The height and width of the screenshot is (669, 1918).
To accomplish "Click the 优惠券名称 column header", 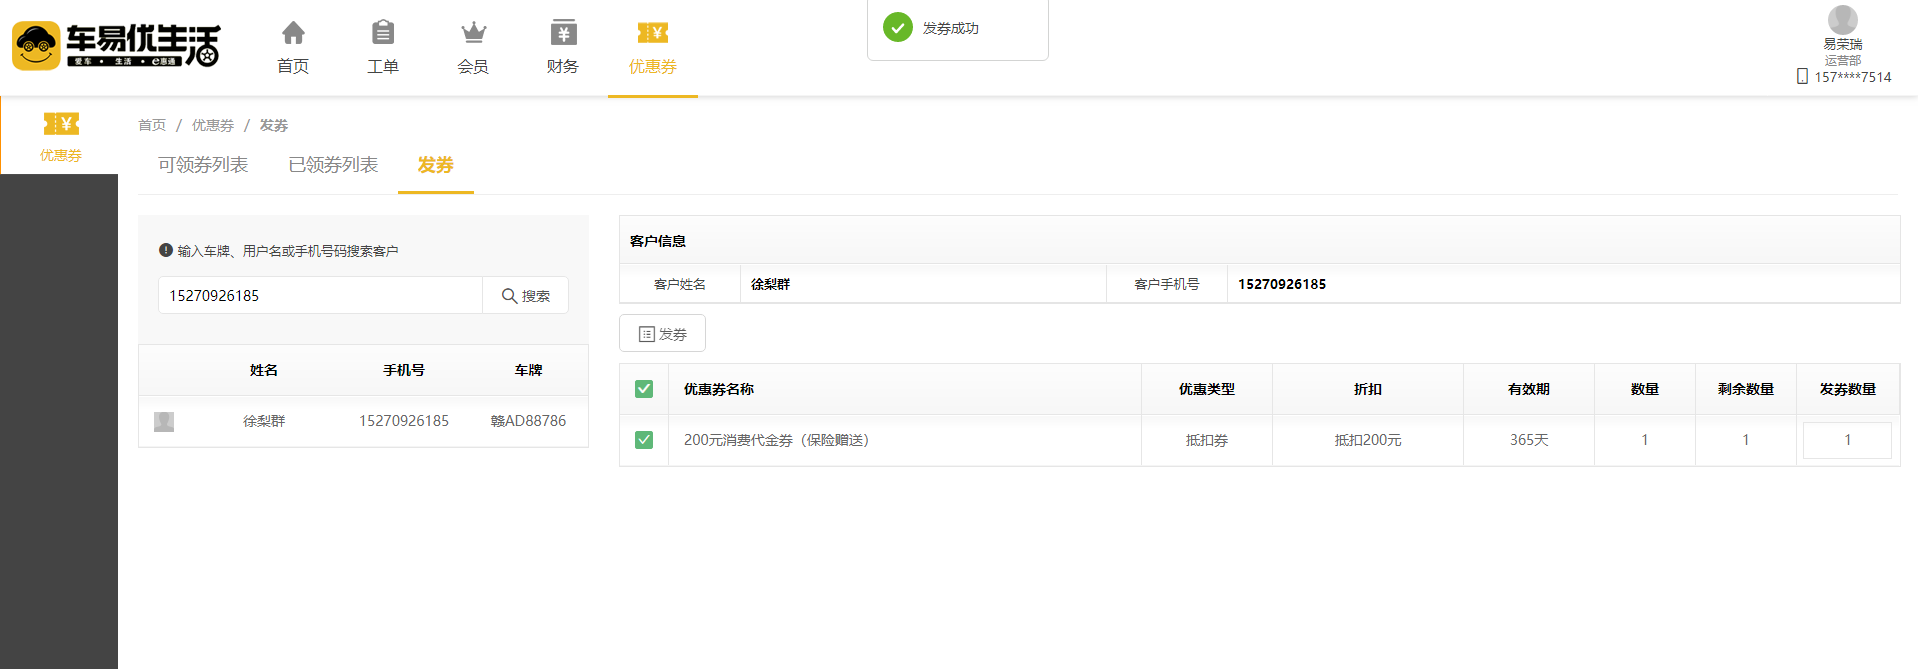I will 719,389.
